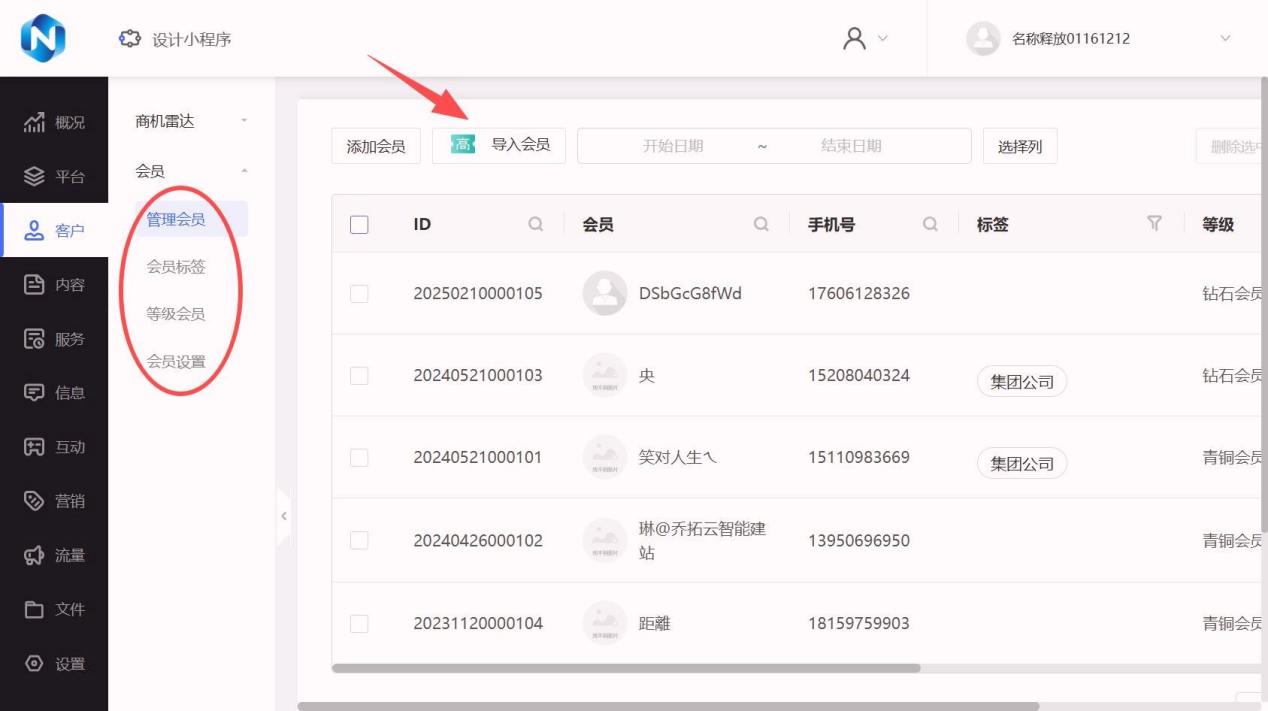Check the box for member DSbGcG8fWd
Image resolution: width=1268 pixels, height=711 pixels.
click(x=359, y=294)
